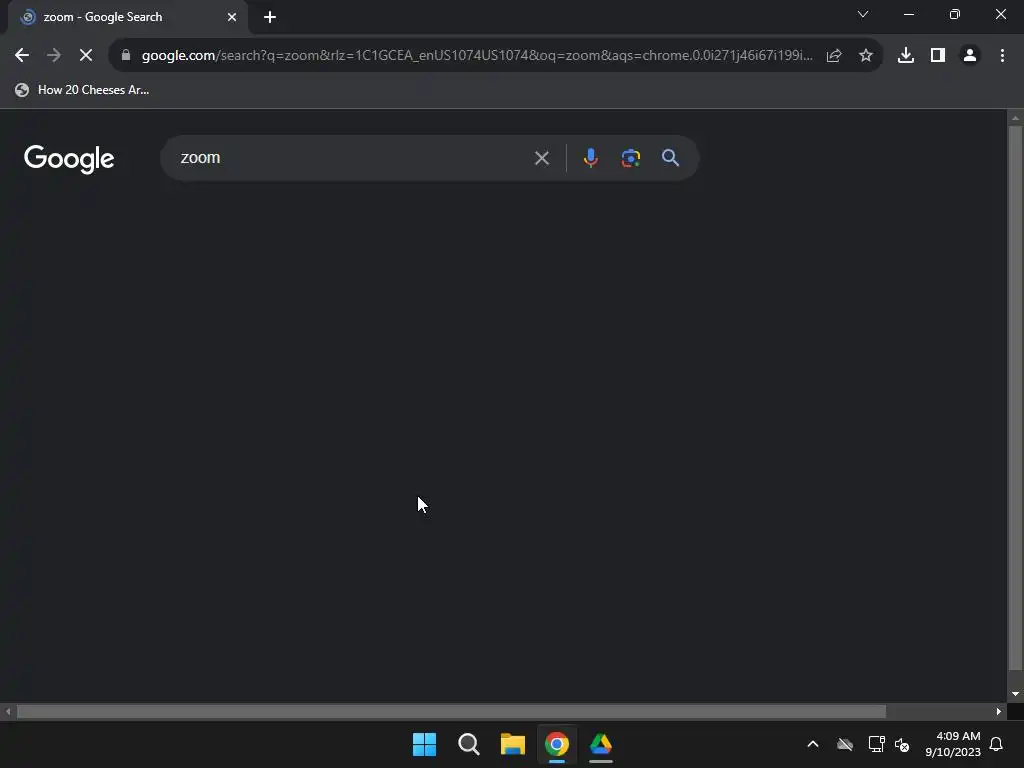
Task: Open the Windows Start menu
Action: coord(424,744)
